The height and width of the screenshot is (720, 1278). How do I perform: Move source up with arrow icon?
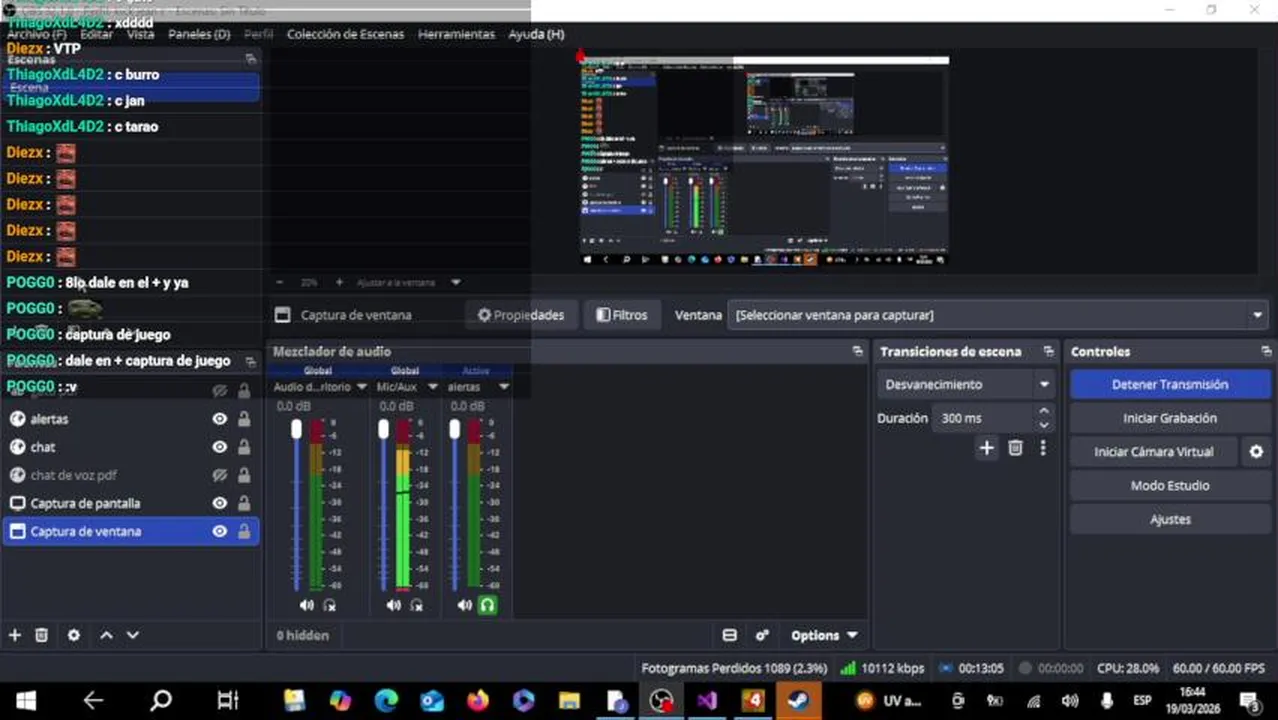click(x=106, y=635)
